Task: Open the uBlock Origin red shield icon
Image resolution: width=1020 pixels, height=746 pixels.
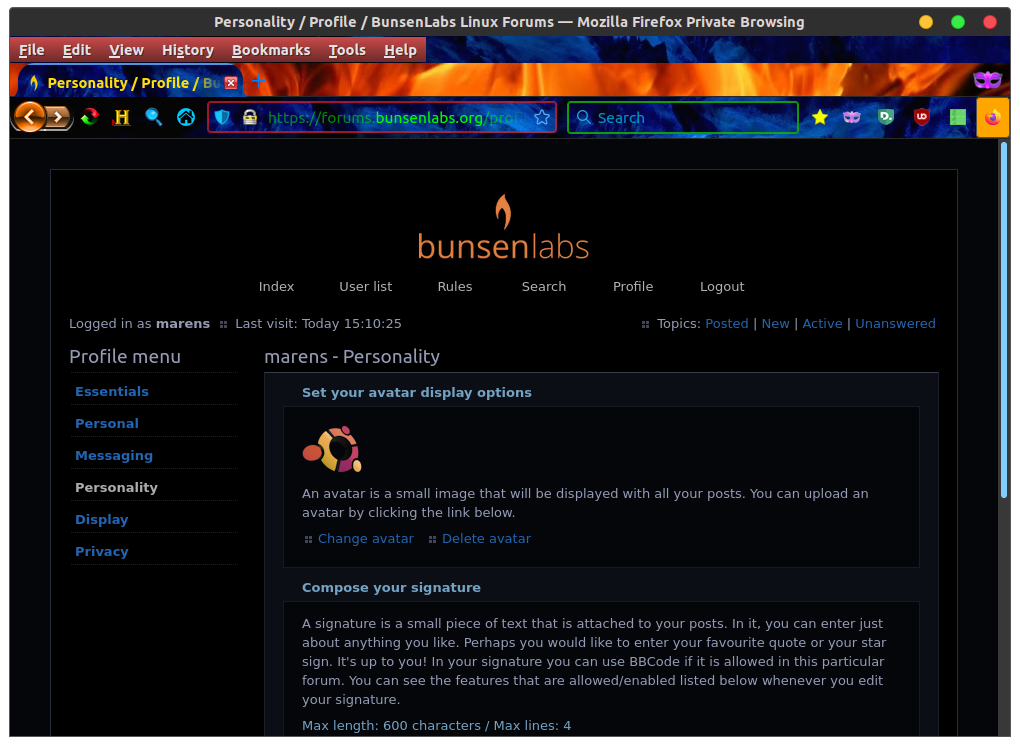Action: click(x=921, y=117)
